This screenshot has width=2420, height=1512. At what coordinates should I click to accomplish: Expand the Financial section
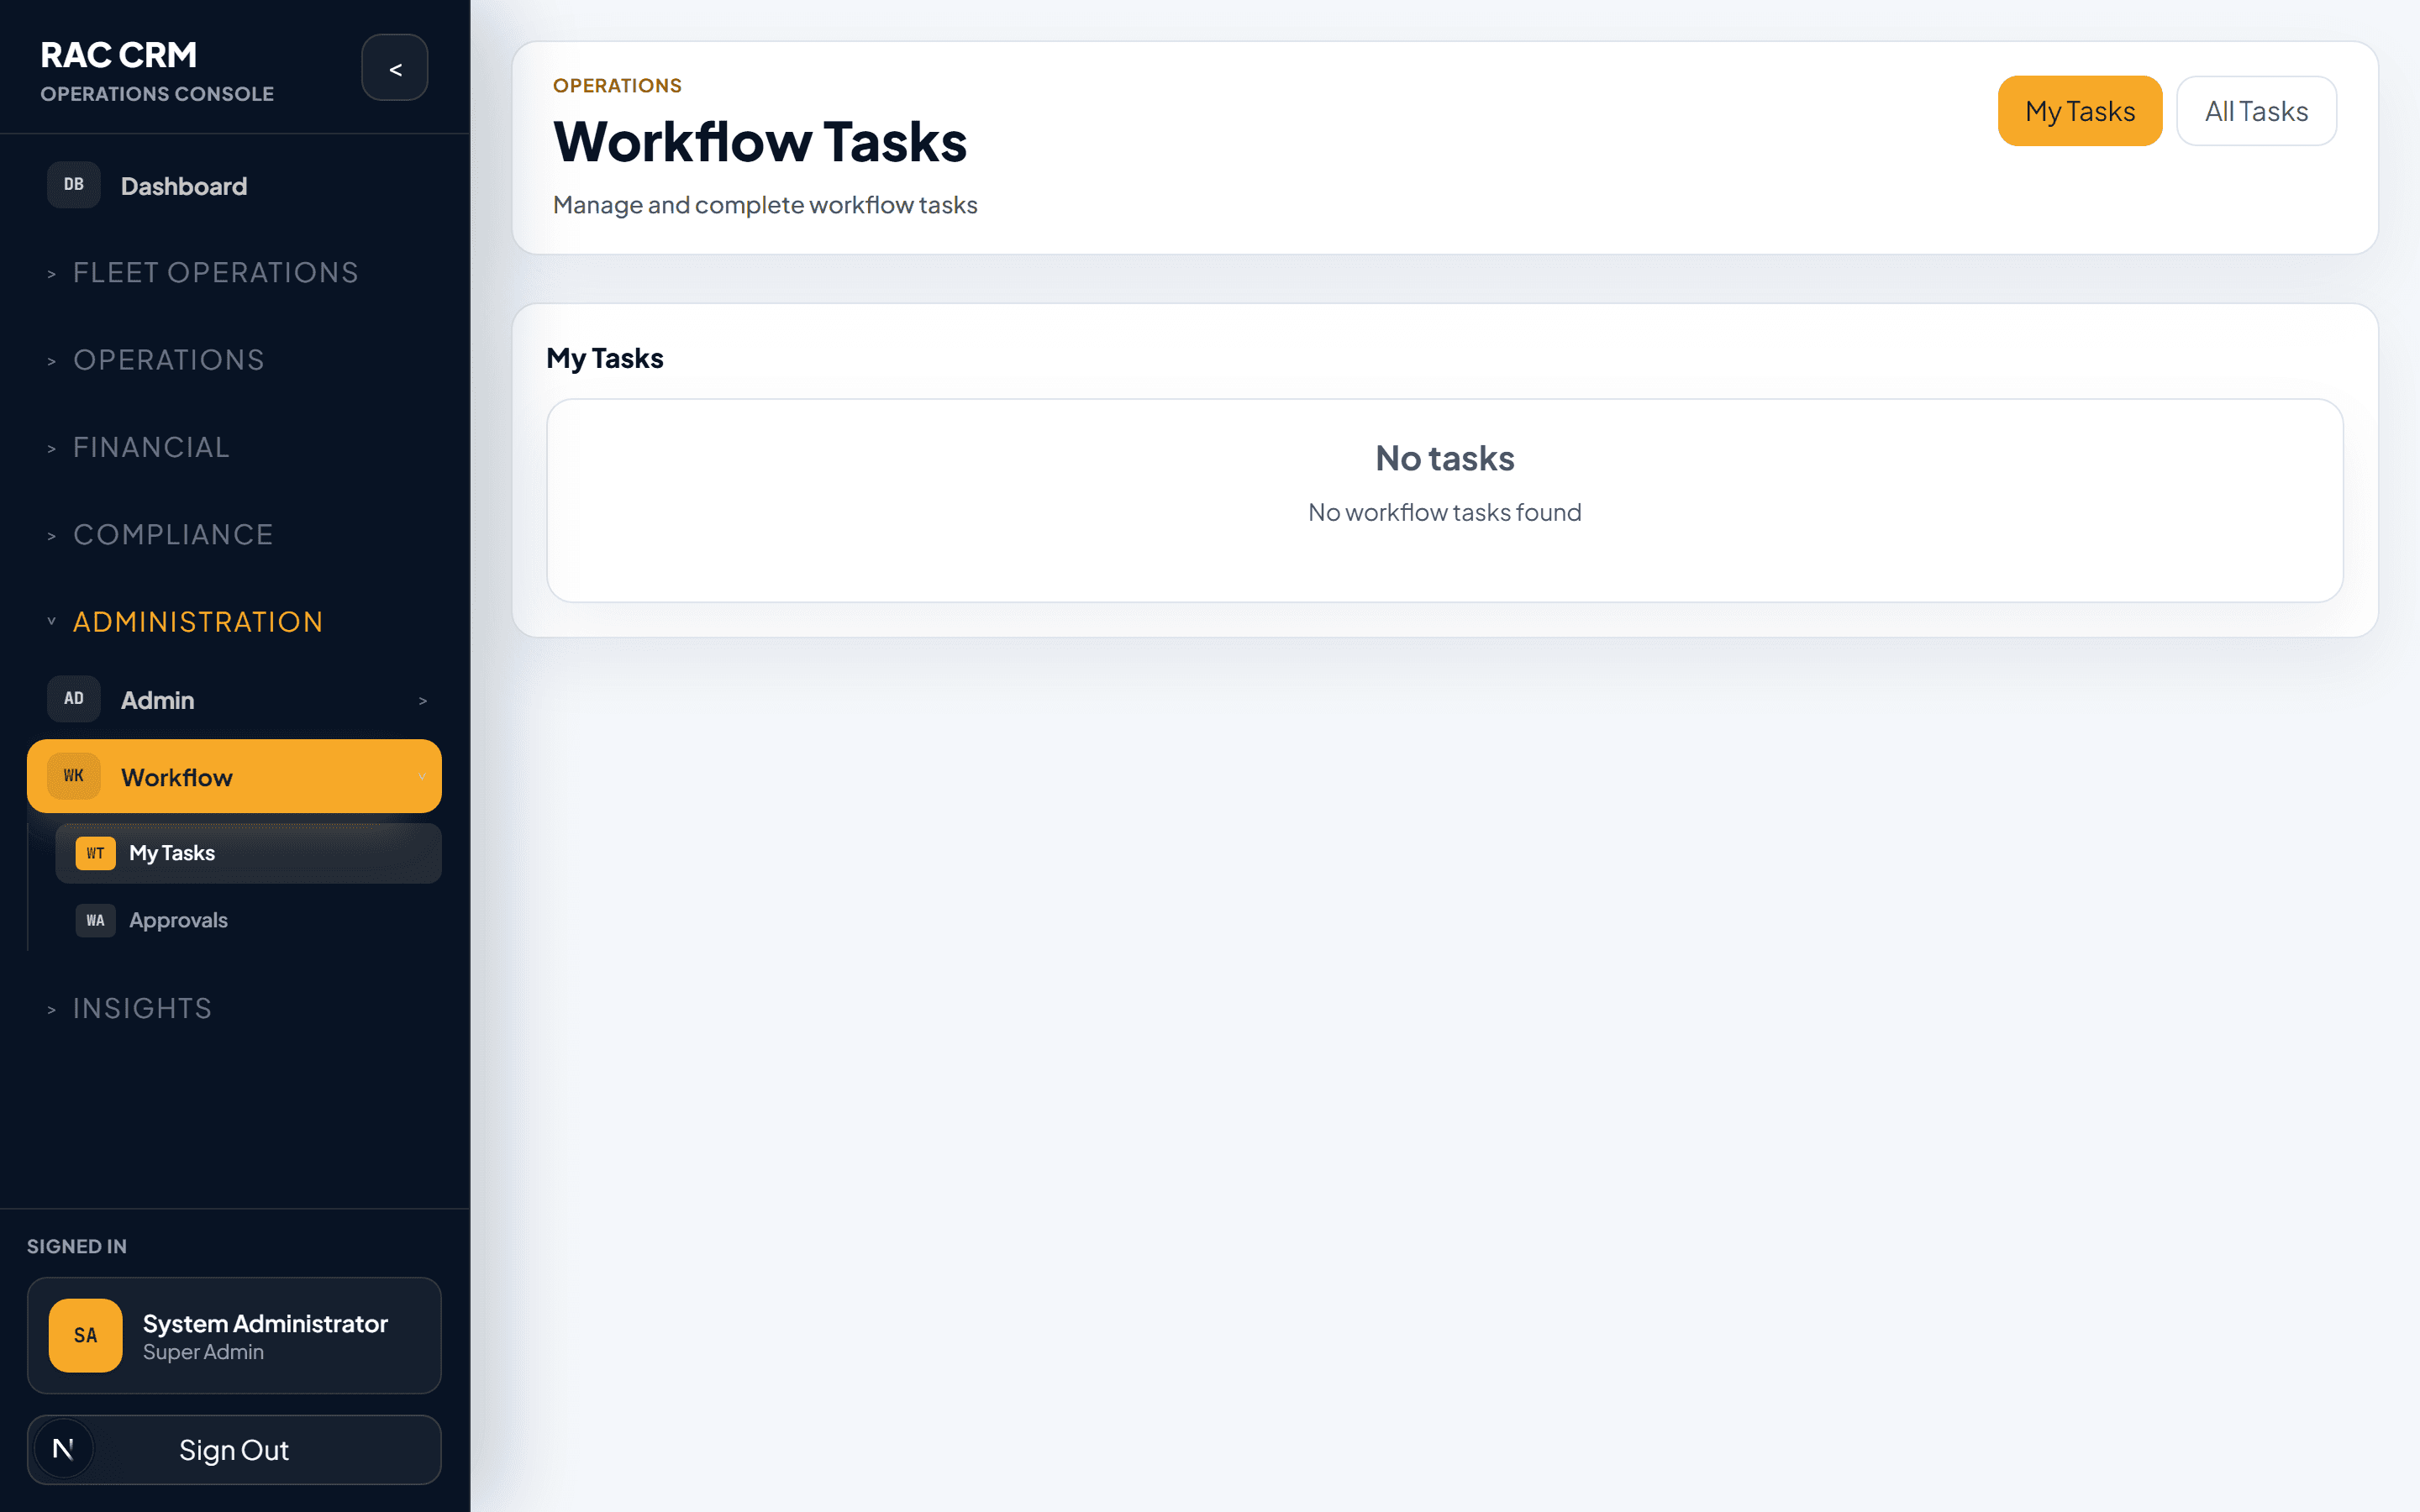point(139,447)
